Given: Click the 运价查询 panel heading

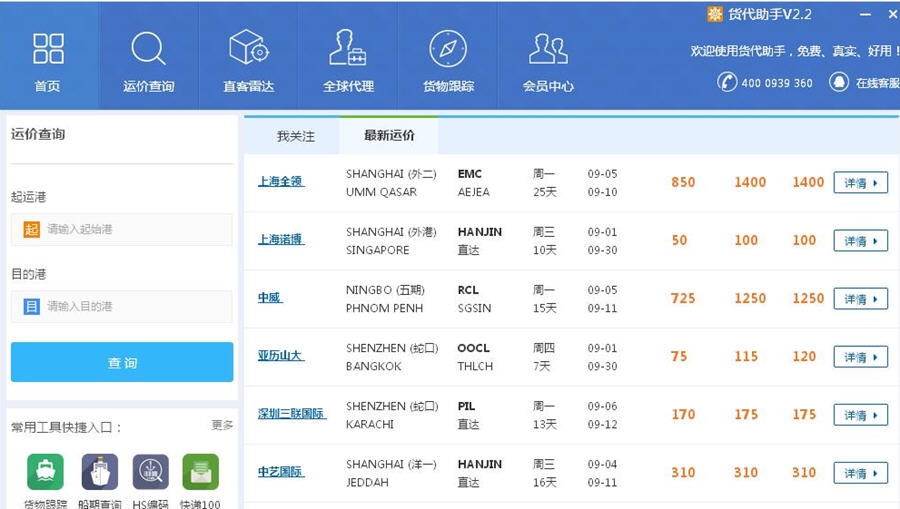Looking at the screenshot, I should pos(38,134).
